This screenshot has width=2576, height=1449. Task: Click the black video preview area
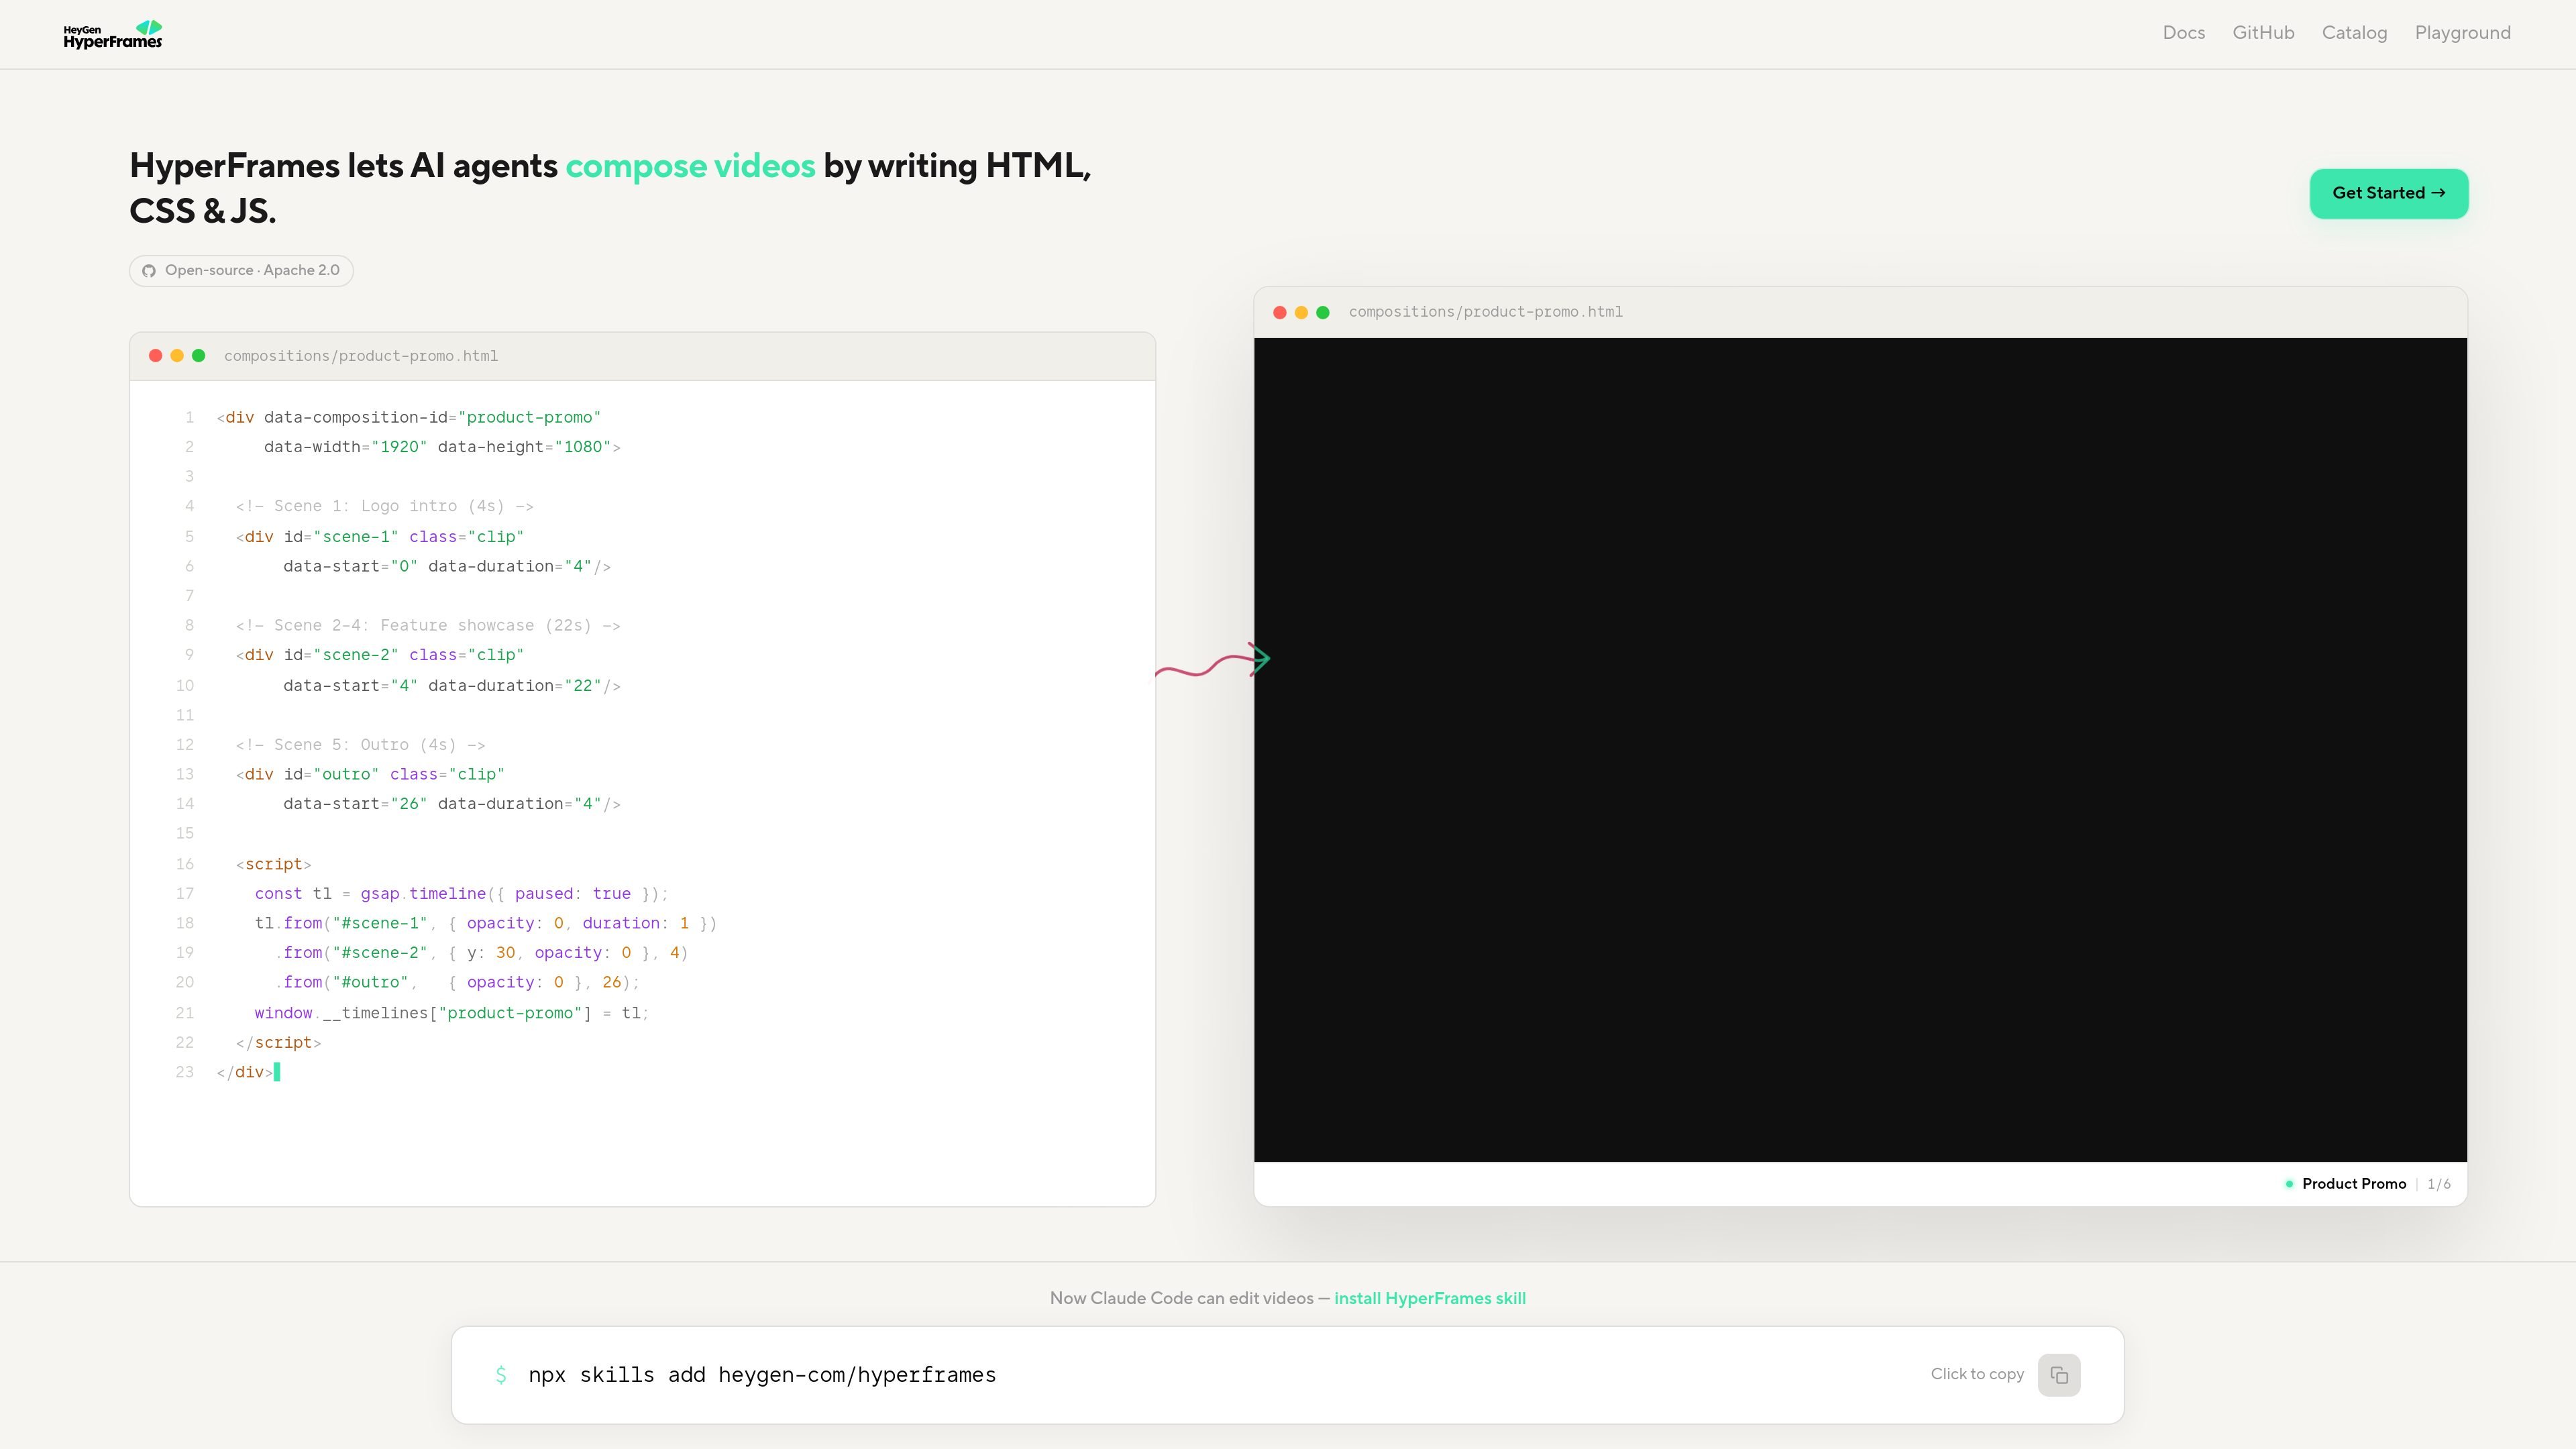[1860, 749]
